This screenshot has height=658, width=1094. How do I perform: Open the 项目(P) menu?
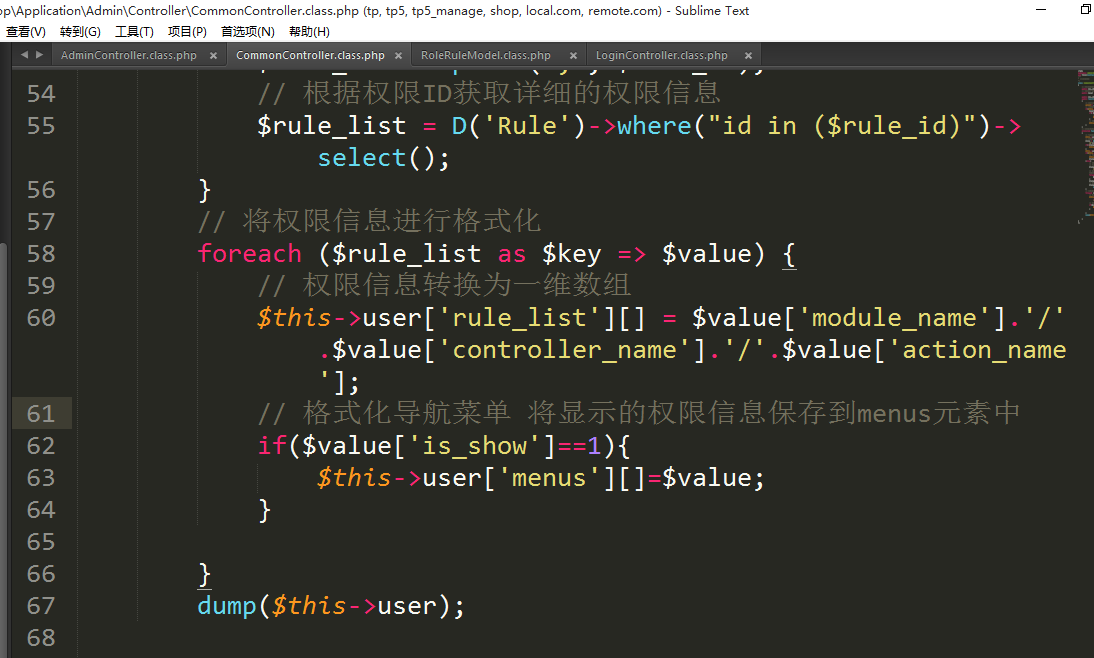click(x=187, y=31)
